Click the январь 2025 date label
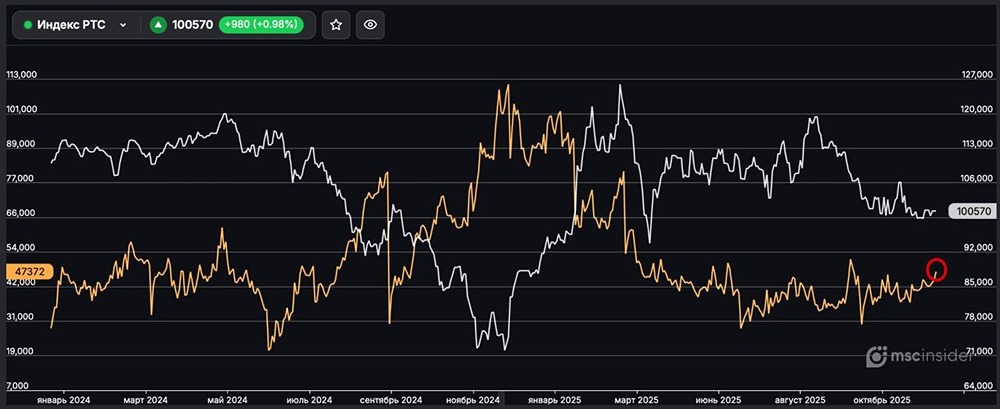1000x409 pixels. point(554,400)
